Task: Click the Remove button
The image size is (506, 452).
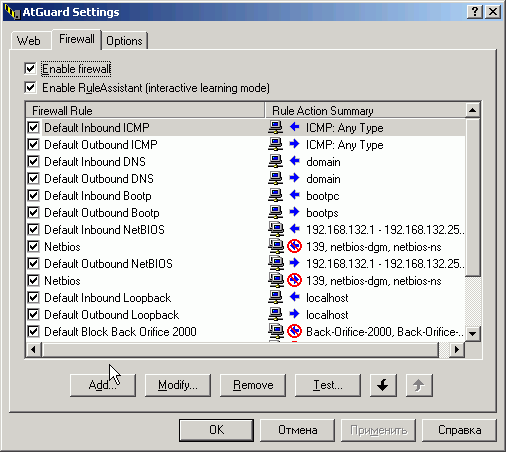Action: click(253, 385)
